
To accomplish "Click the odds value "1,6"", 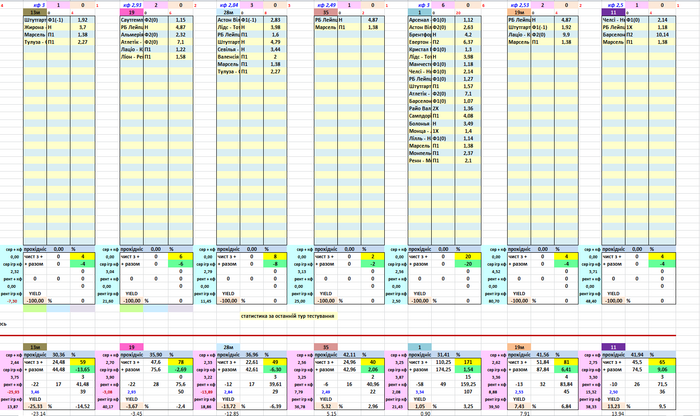I will (275, 35).
